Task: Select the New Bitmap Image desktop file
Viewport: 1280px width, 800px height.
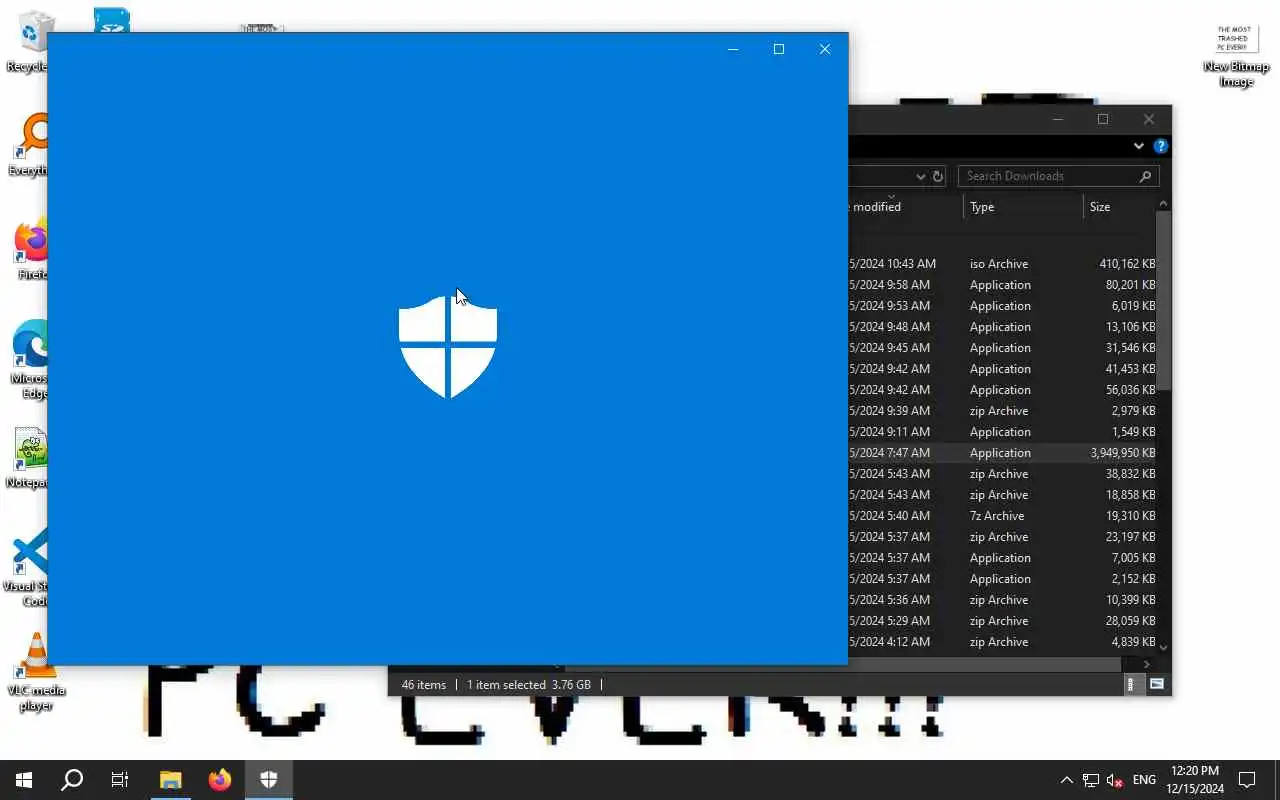Action: pos(1236,55)
